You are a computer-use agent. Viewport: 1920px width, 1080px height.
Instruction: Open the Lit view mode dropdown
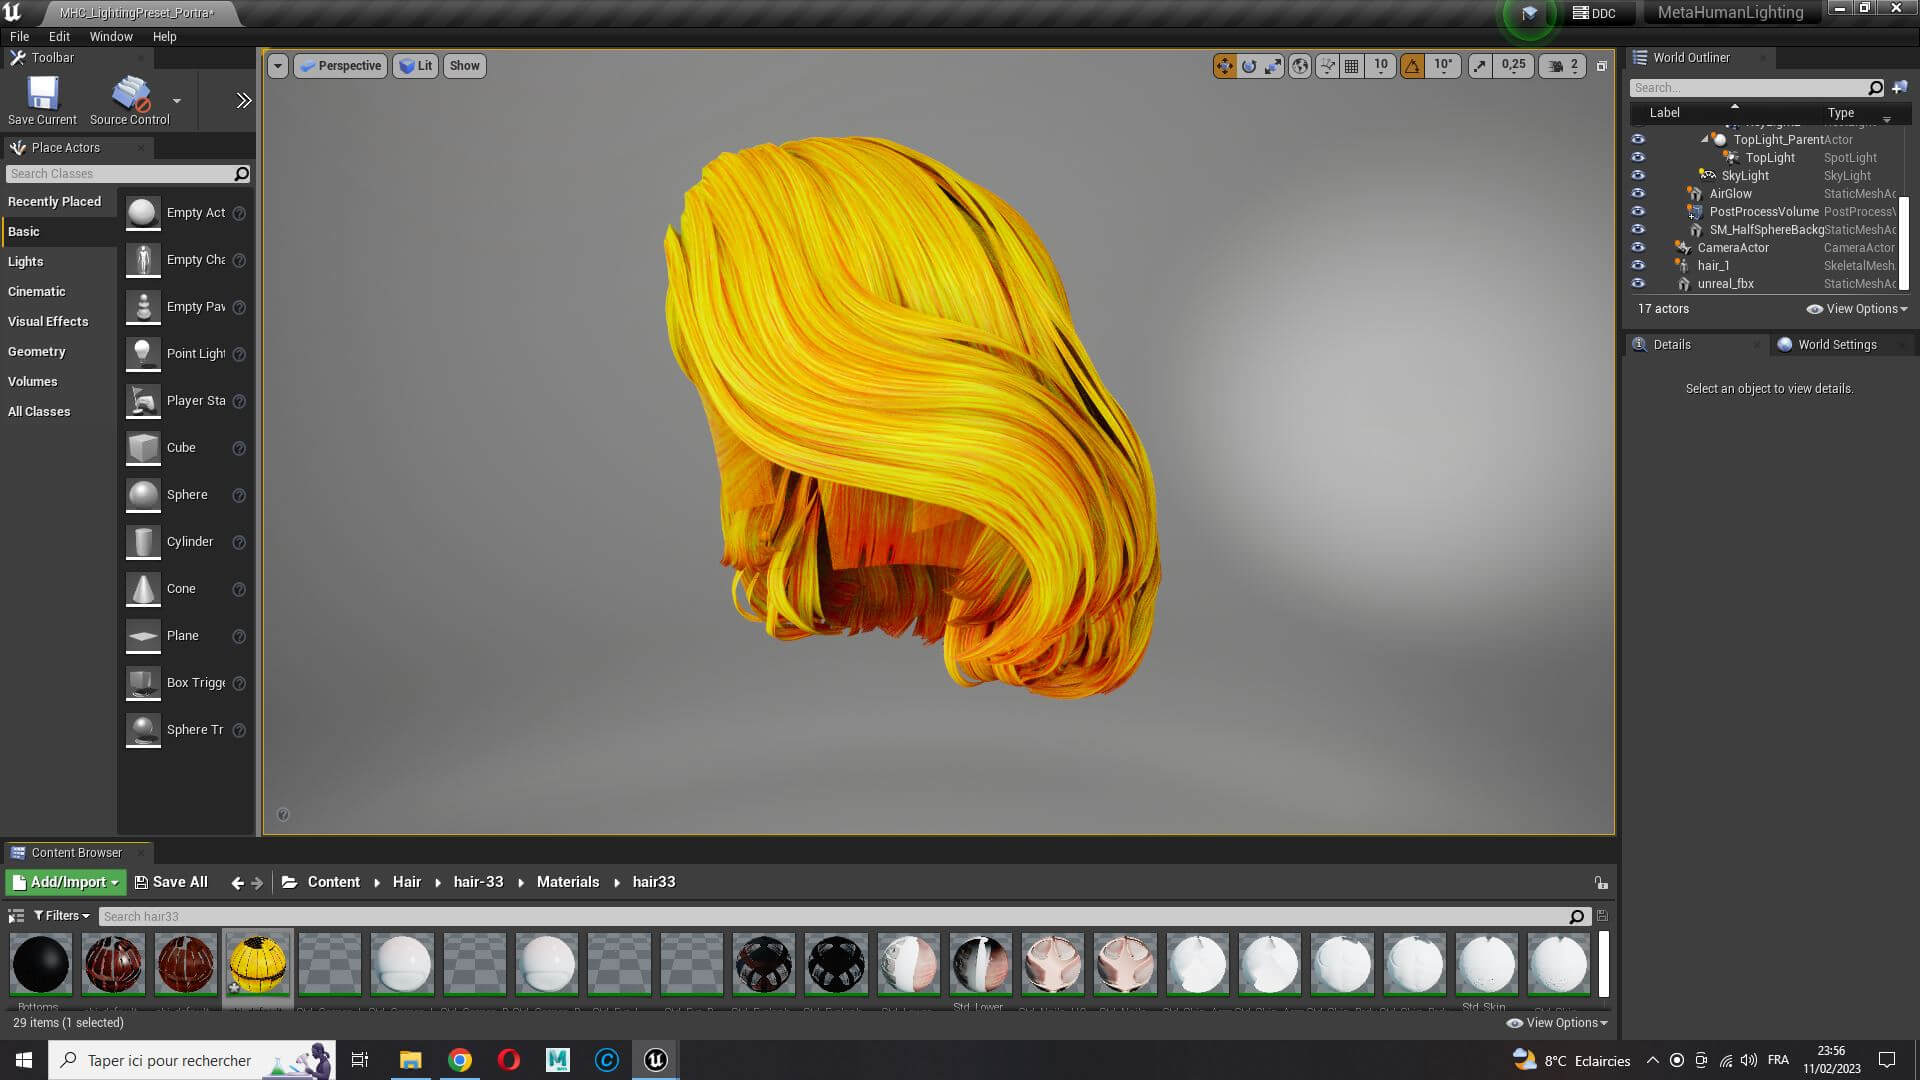pyautogui.click(x=416, y=66)
